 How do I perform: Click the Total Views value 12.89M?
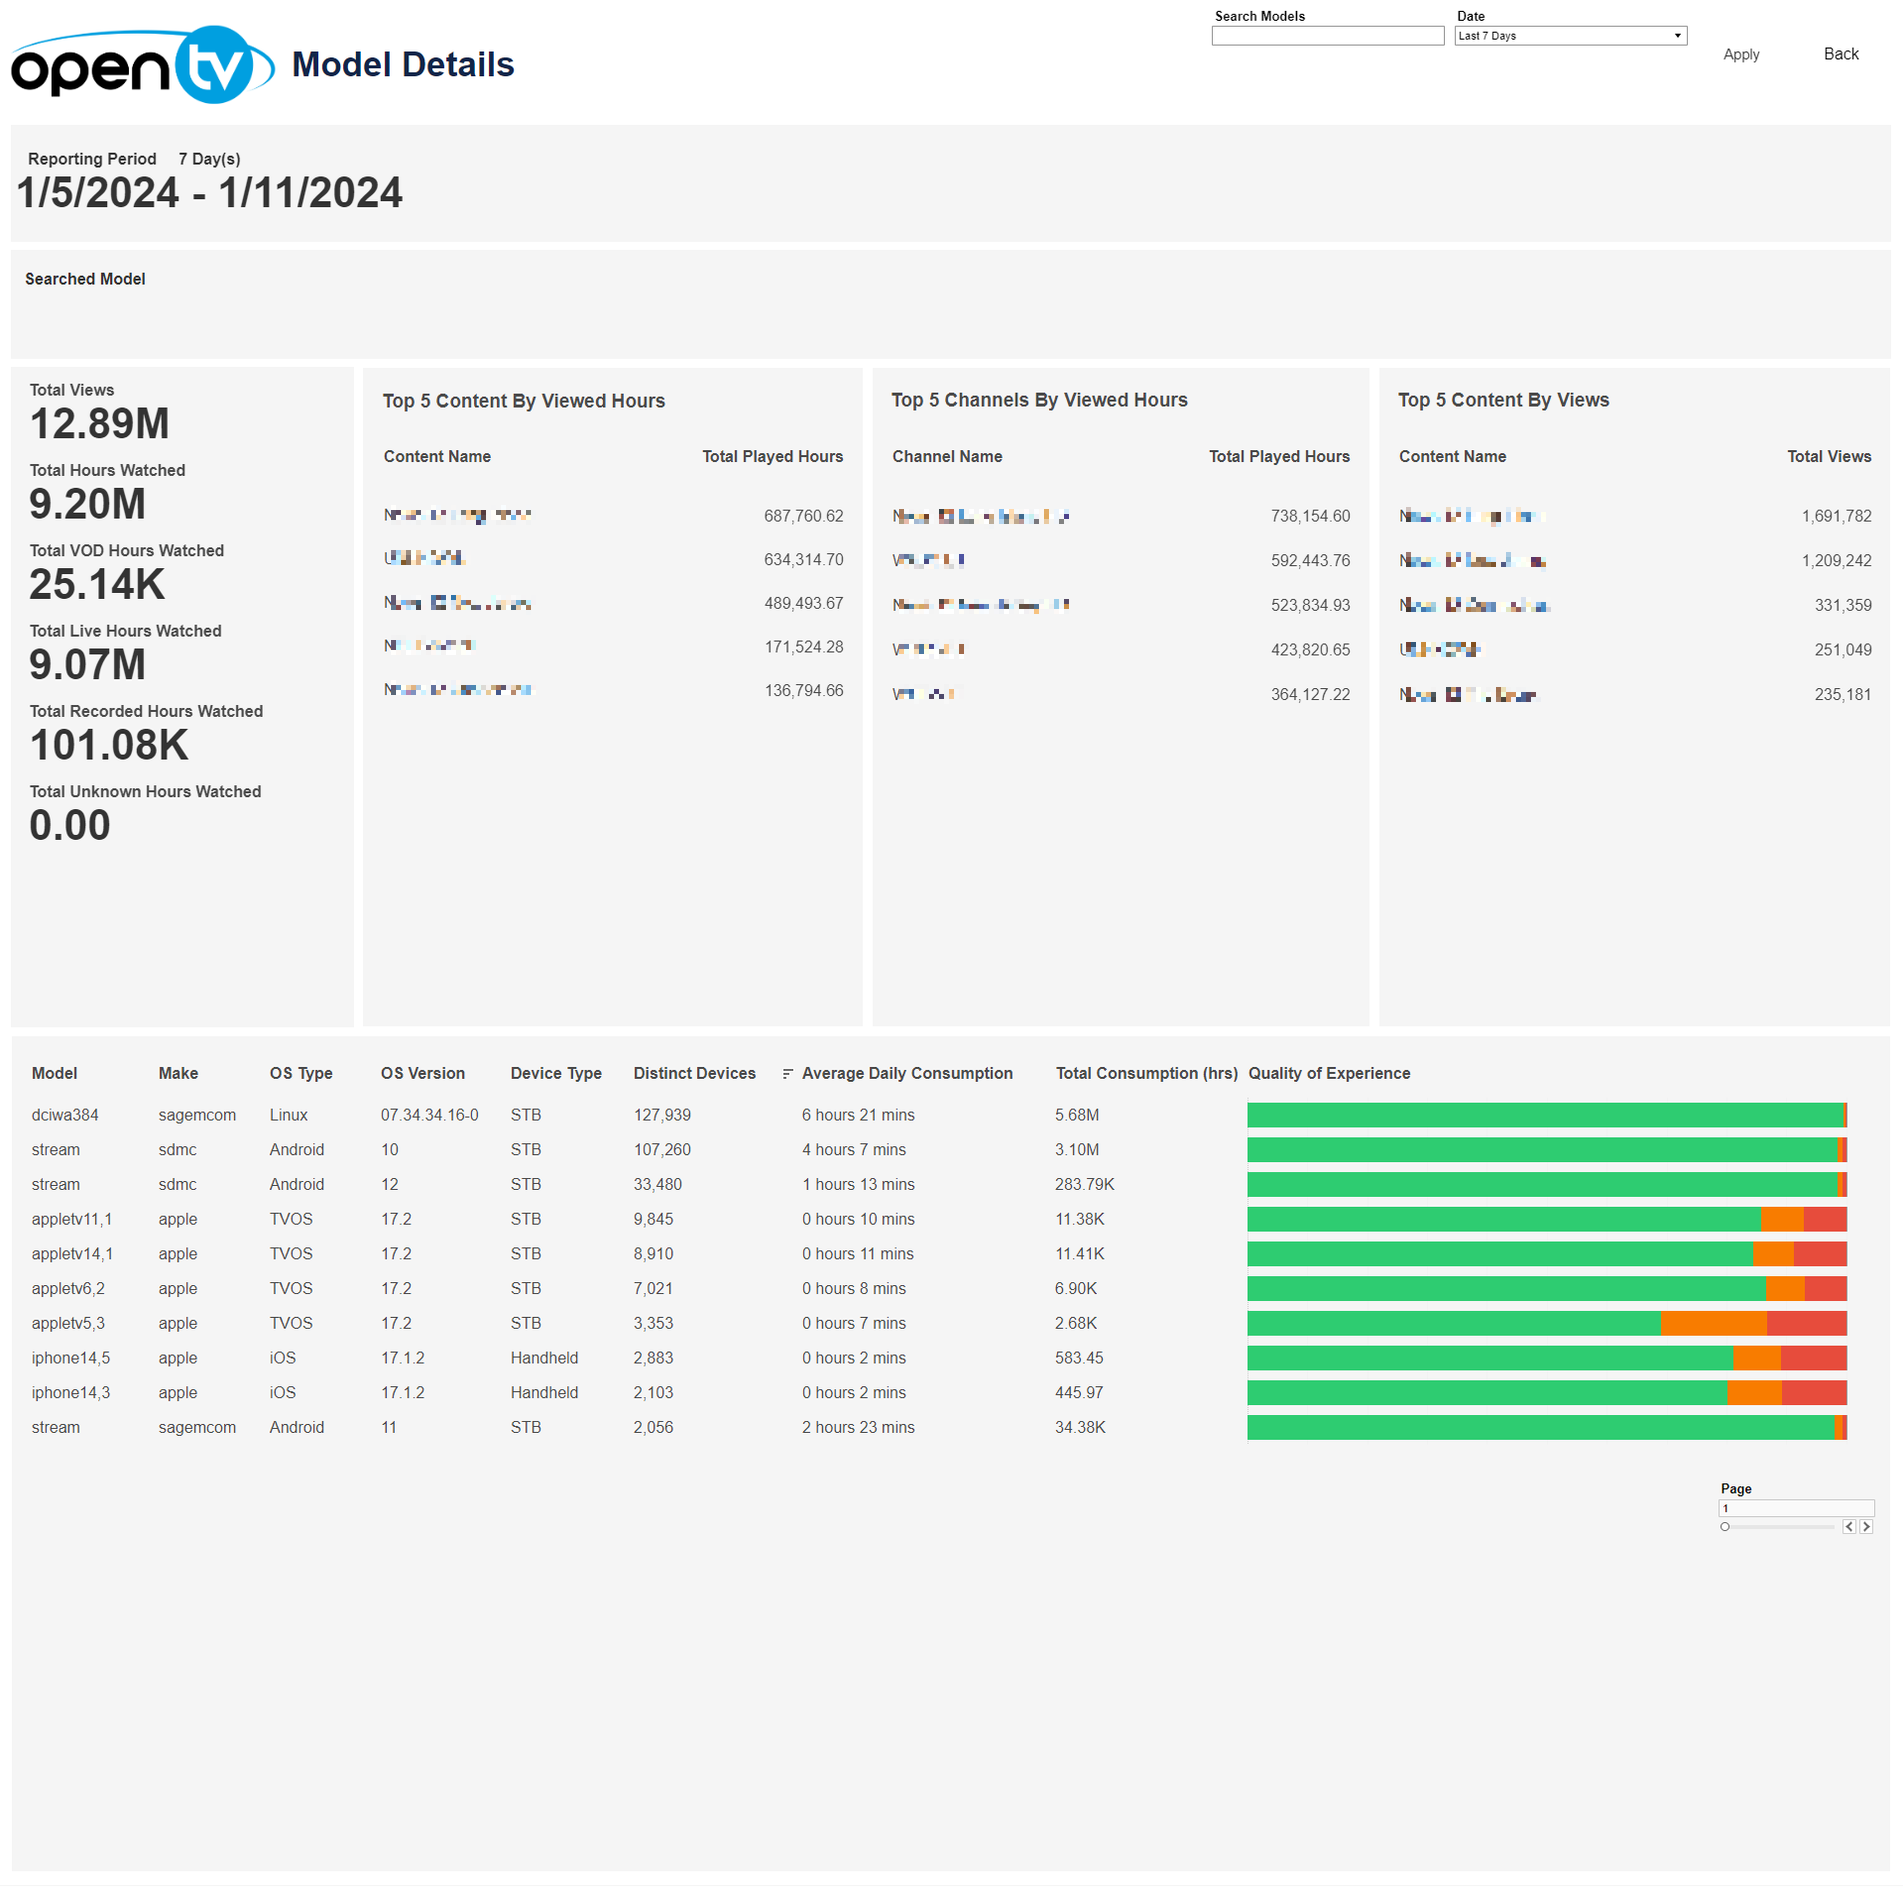(99, 424)
